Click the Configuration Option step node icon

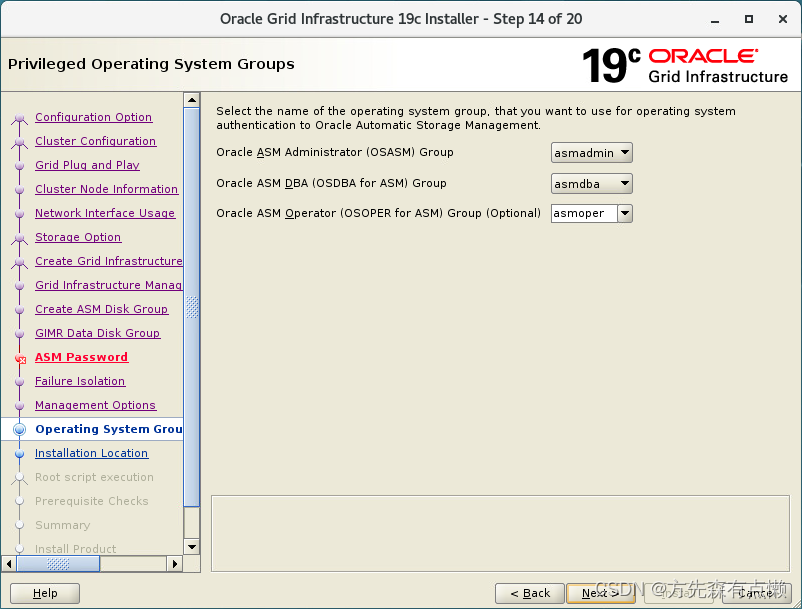point(19,119)
